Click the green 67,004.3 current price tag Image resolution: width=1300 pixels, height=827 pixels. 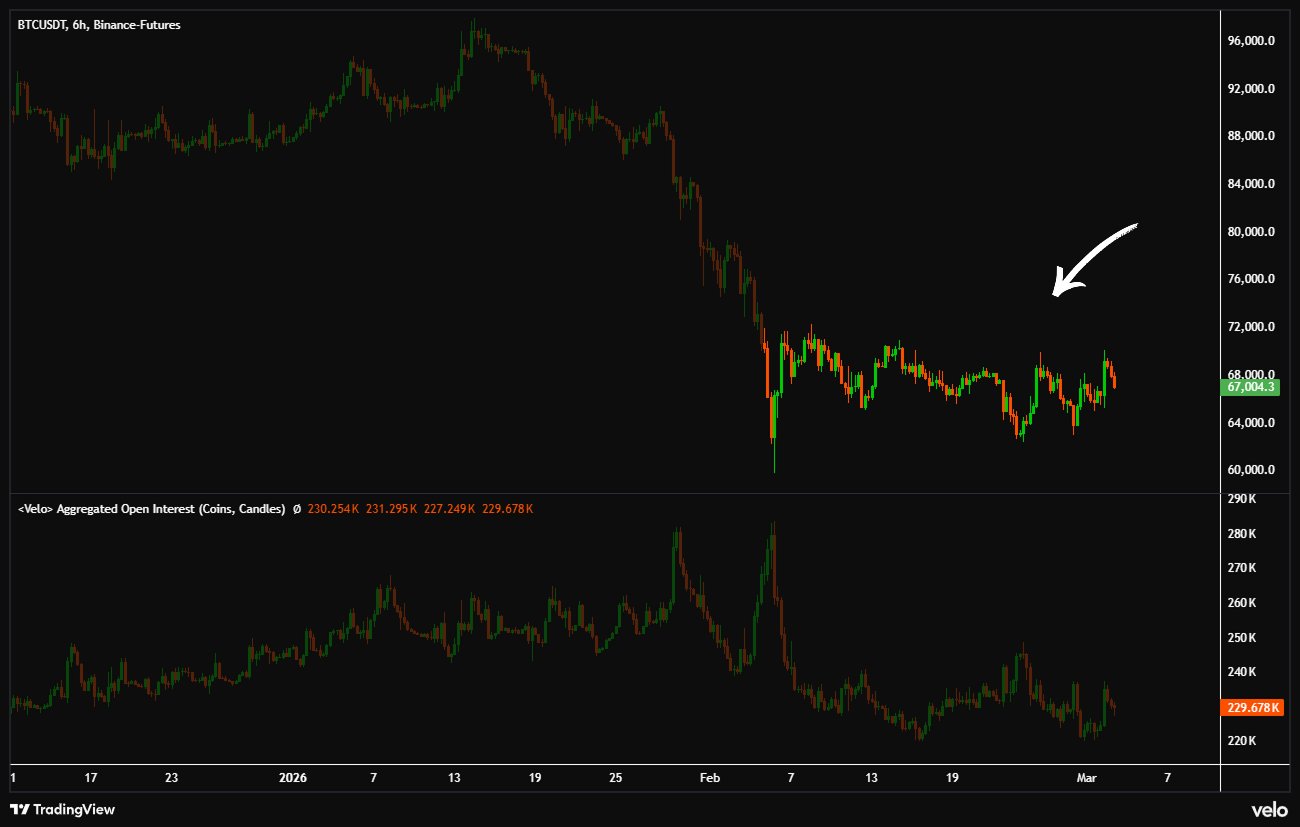click(x=1250, y=387)
